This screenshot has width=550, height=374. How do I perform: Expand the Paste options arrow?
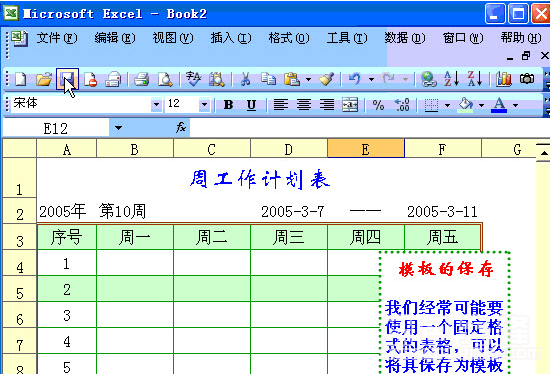point(308,80)
